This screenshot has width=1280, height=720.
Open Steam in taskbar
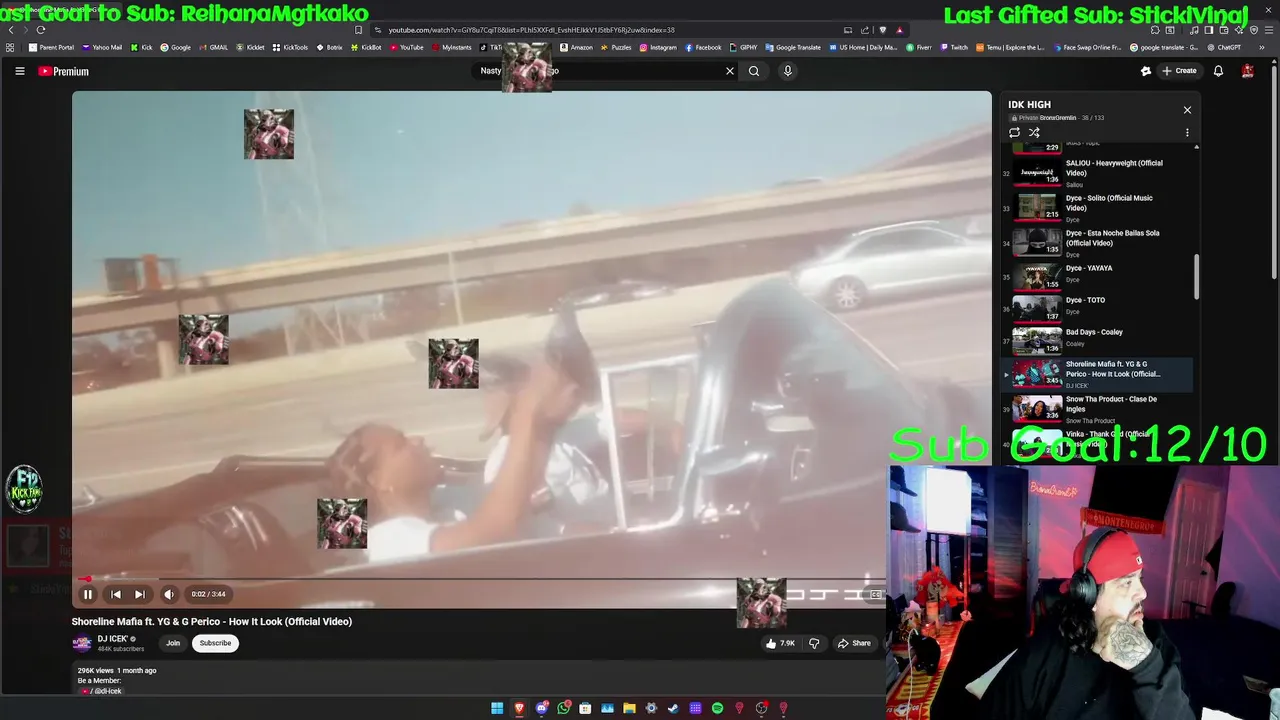click(673, 708)
